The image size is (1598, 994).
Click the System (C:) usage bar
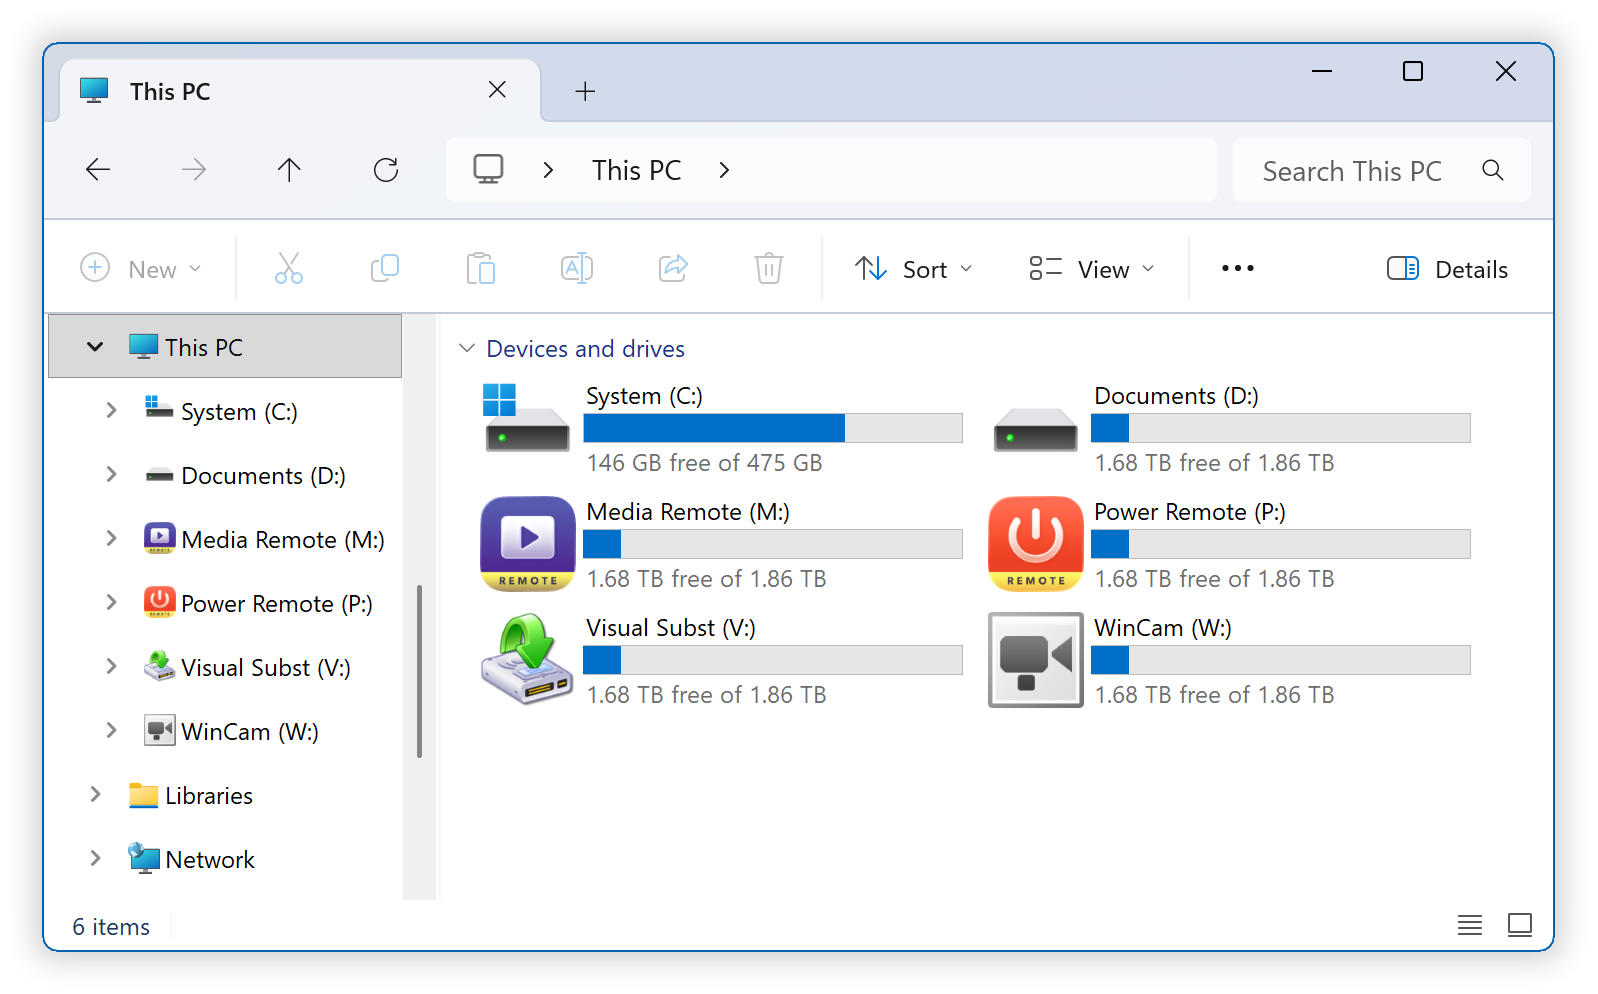point(773,428)
